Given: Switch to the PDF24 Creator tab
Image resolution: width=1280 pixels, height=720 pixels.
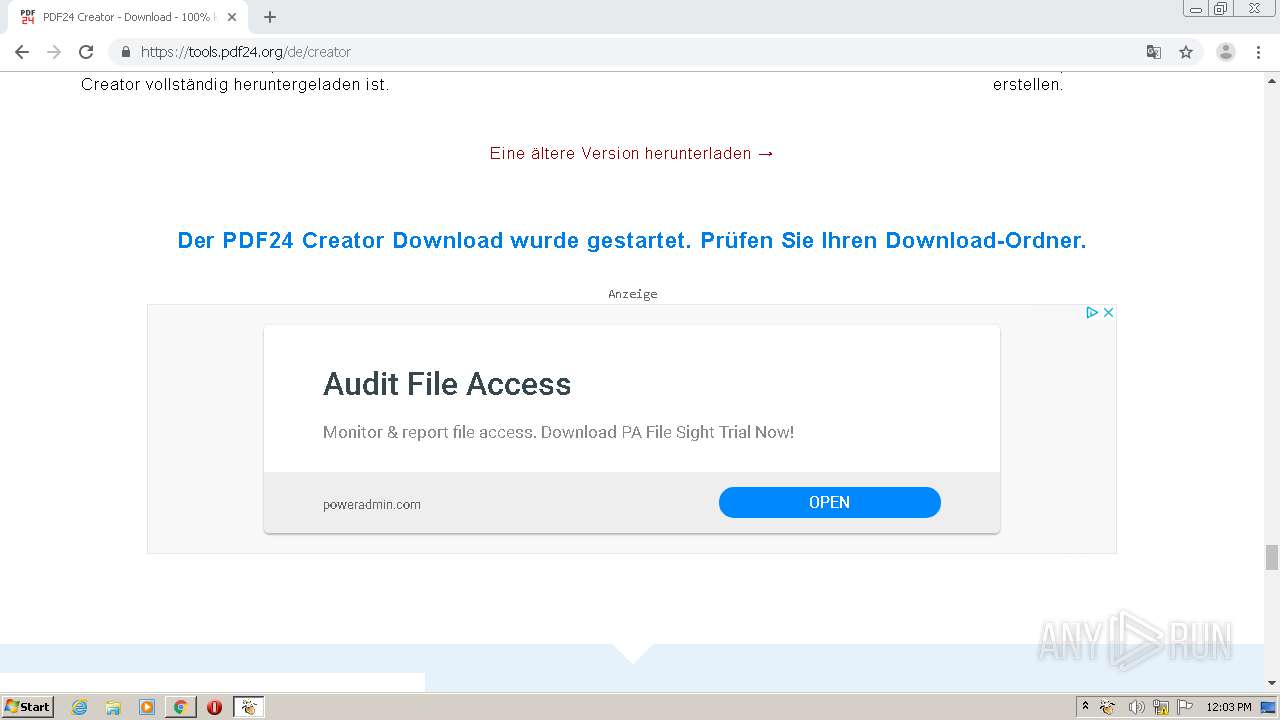Looking at the screenshot, I should [x=127, y=17].
